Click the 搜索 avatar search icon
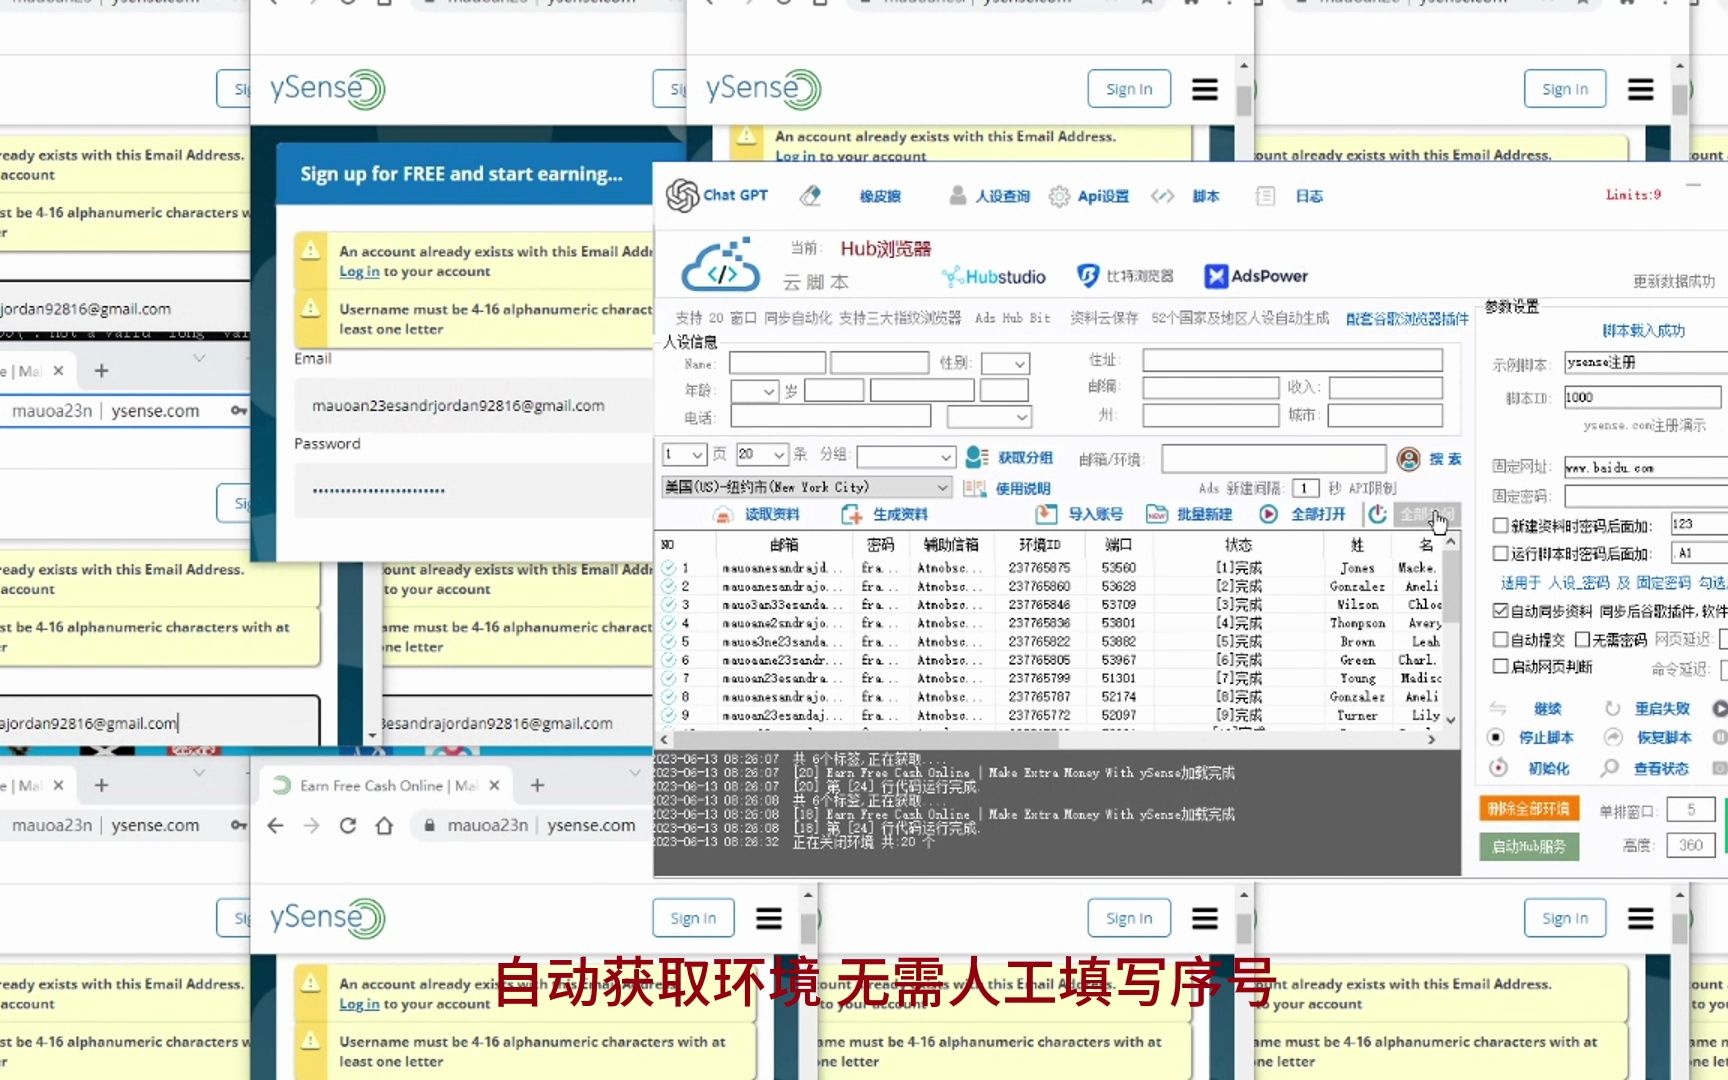This screenshot has width=1728, height=1080. coord(1409,459)
